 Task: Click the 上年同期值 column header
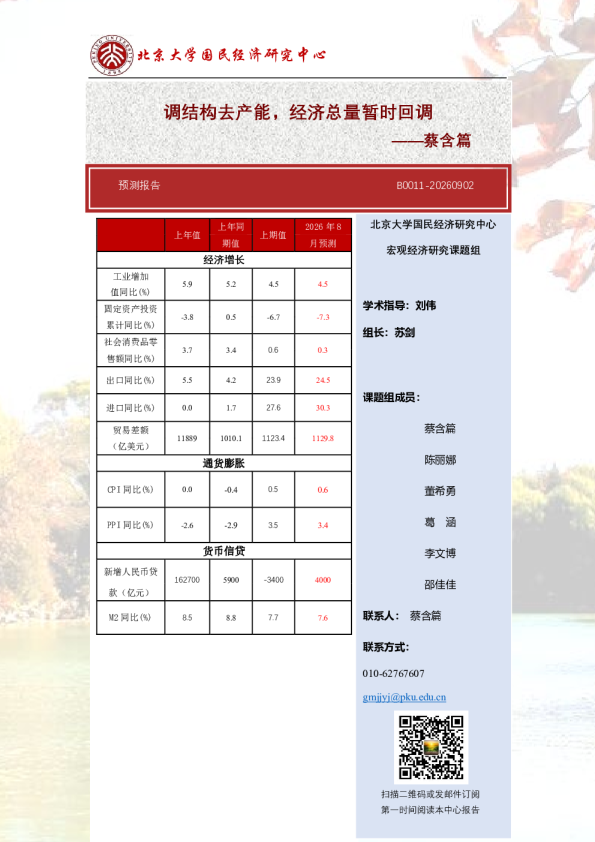click(x=231, y=235)
